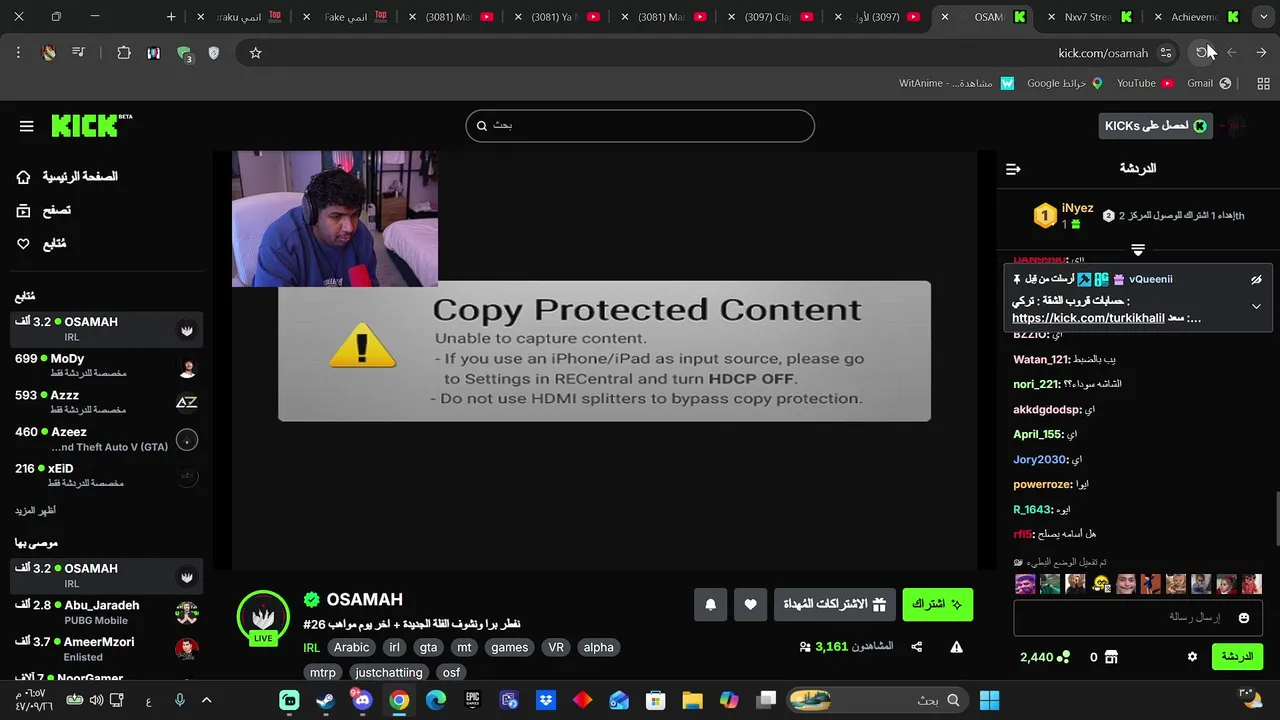Click the Kick search box
The image size is (1280, 720).
tap(640, 126)
